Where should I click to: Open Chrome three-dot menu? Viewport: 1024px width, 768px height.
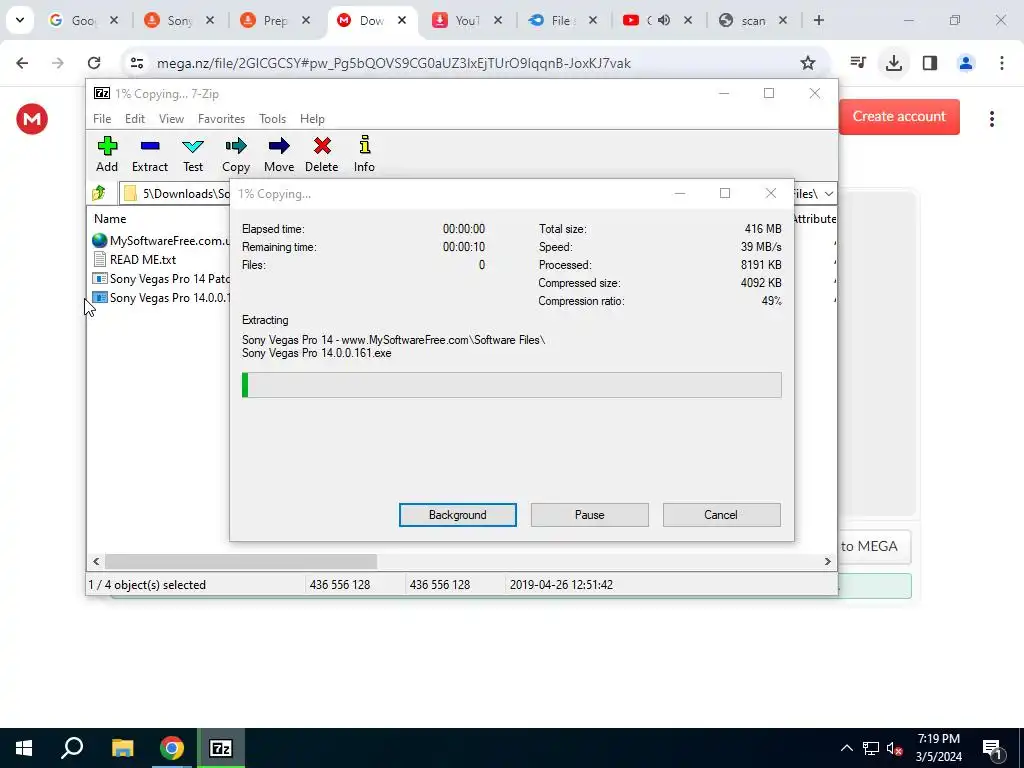point(1002,63)
